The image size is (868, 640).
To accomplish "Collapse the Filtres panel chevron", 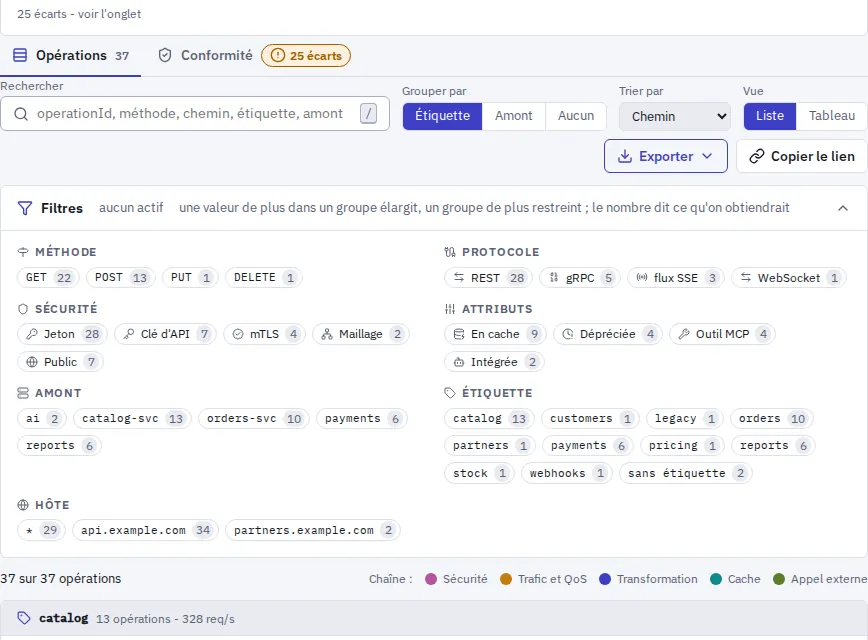I will 843,208.
